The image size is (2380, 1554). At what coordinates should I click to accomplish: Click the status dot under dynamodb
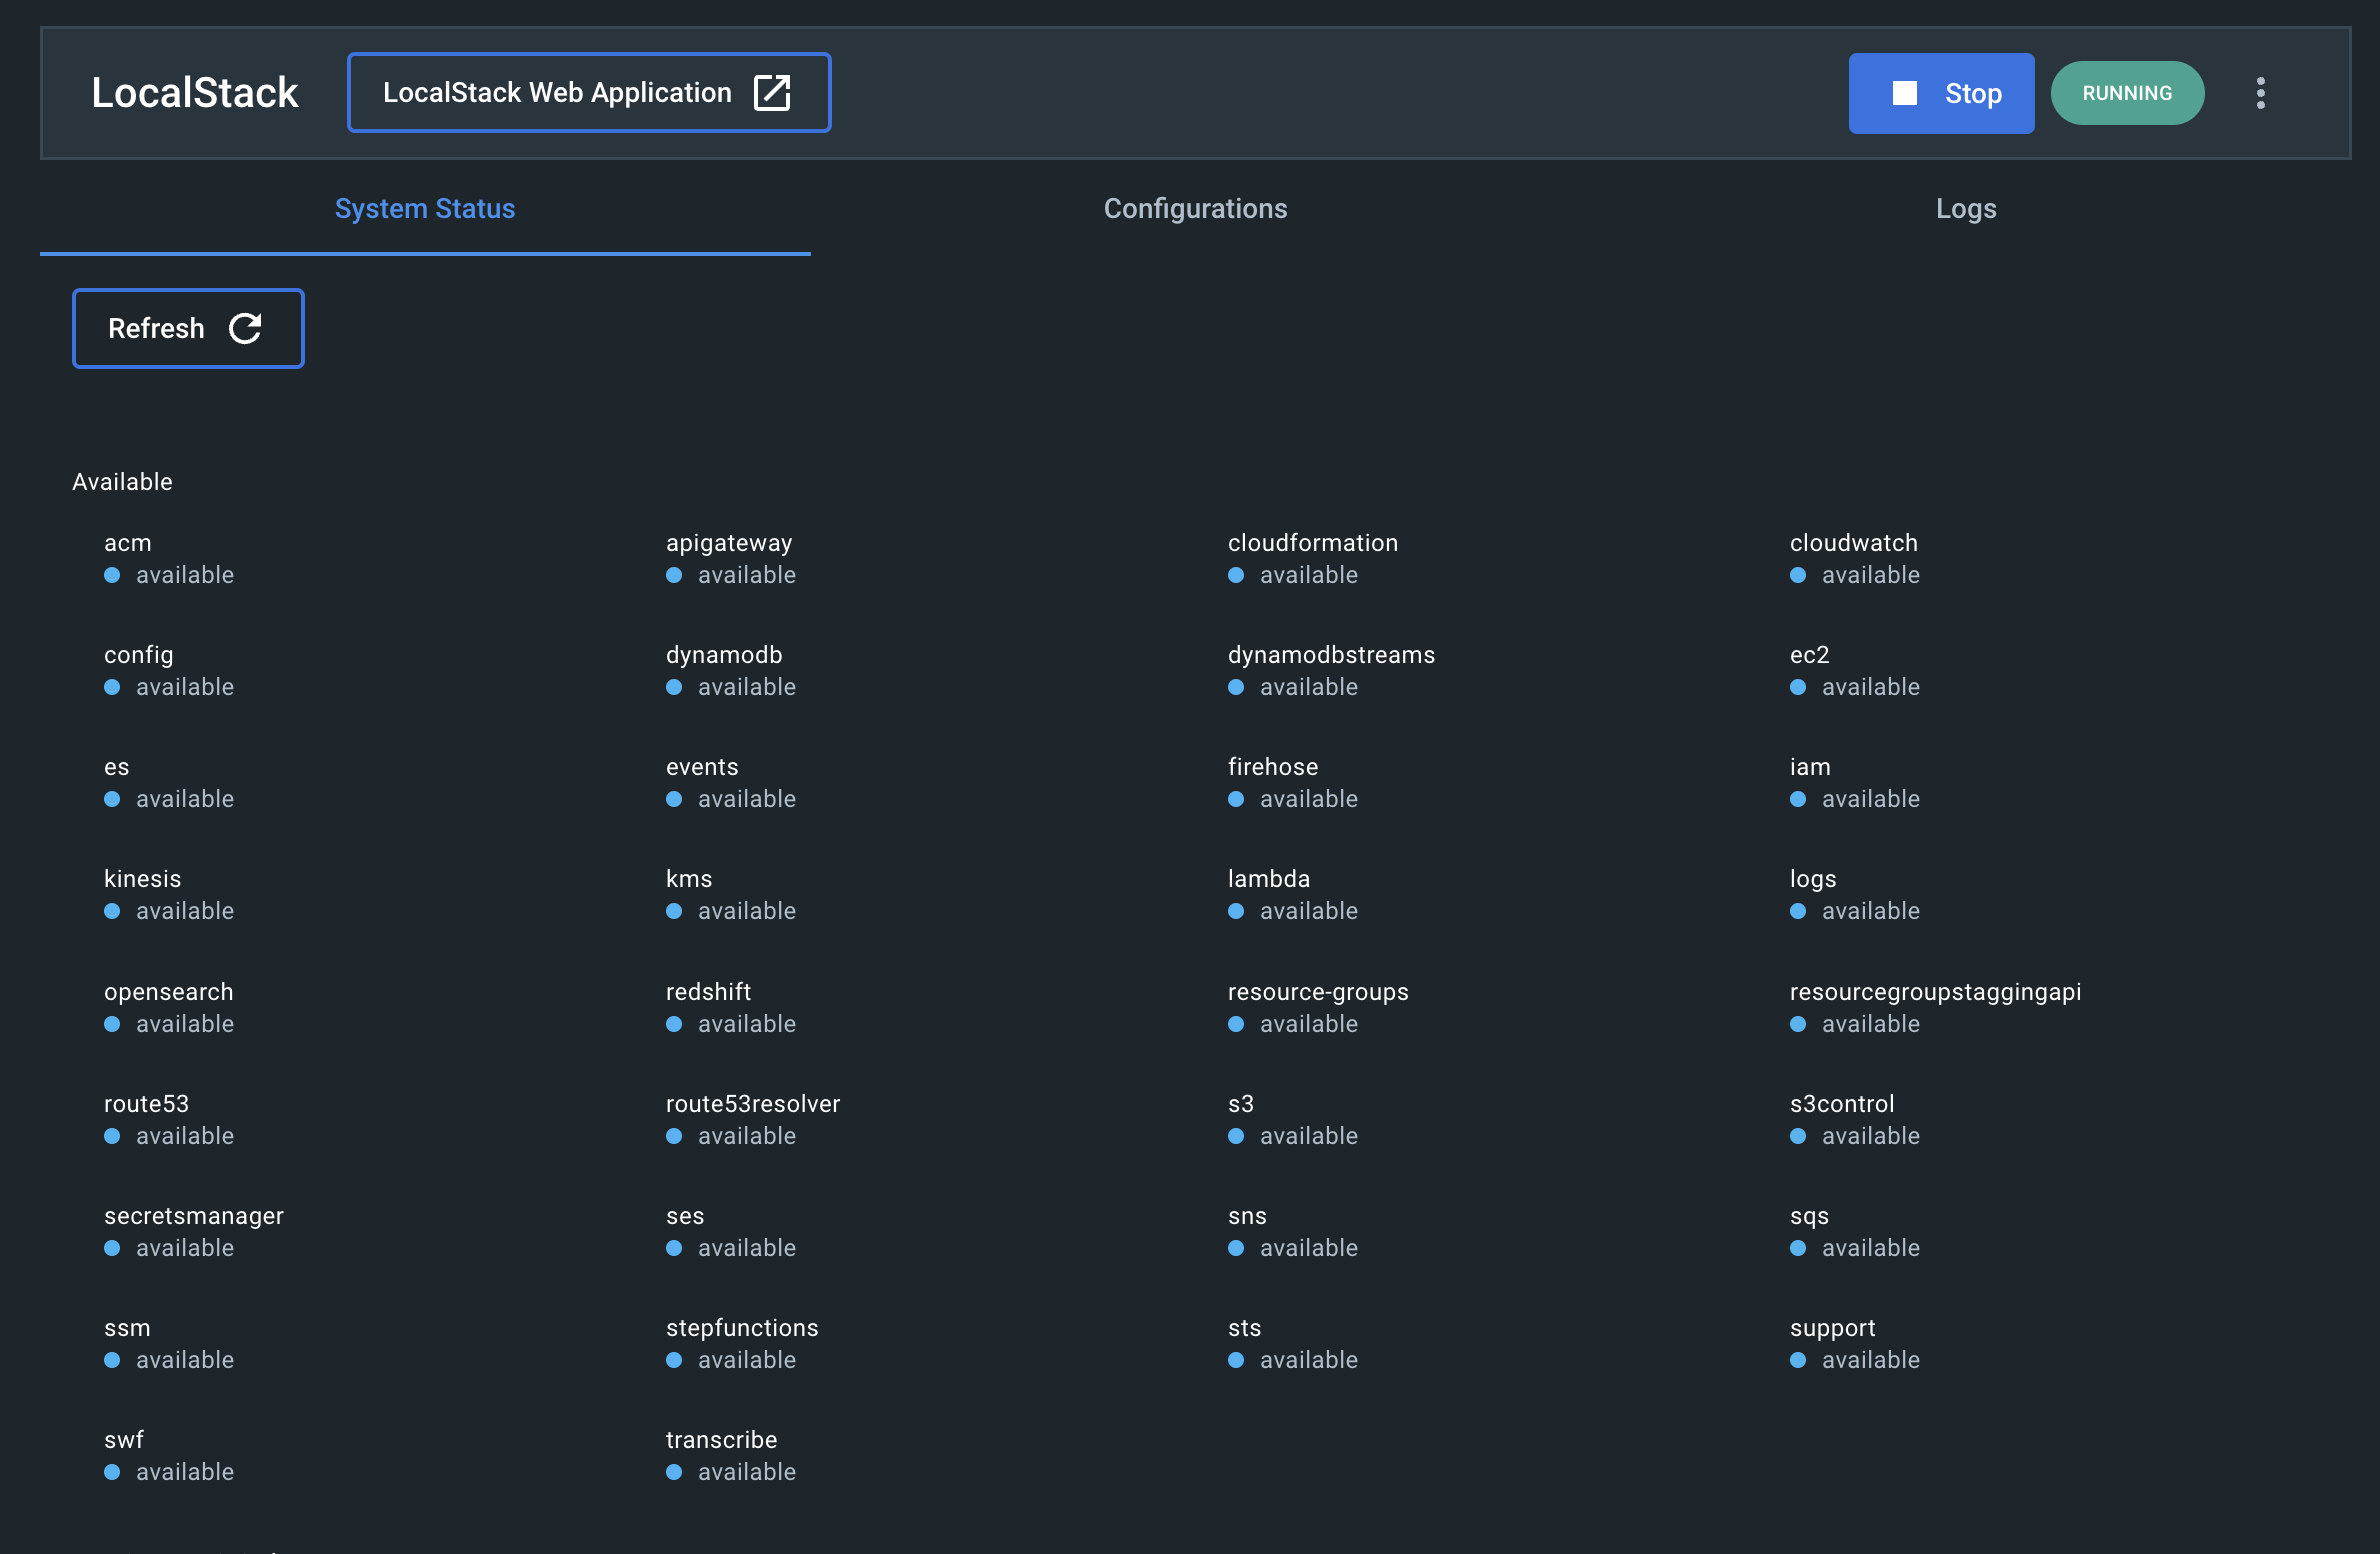(x=674, y=687)
